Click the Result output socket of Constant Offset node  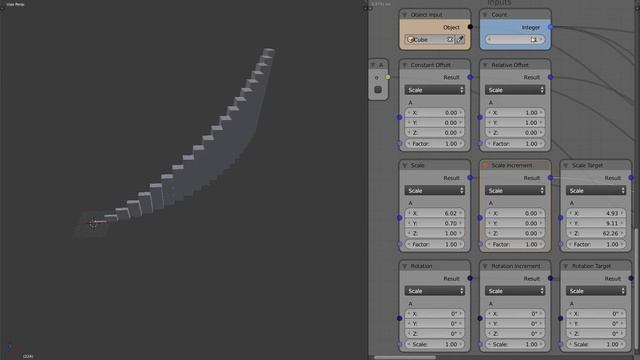(470, 77)
